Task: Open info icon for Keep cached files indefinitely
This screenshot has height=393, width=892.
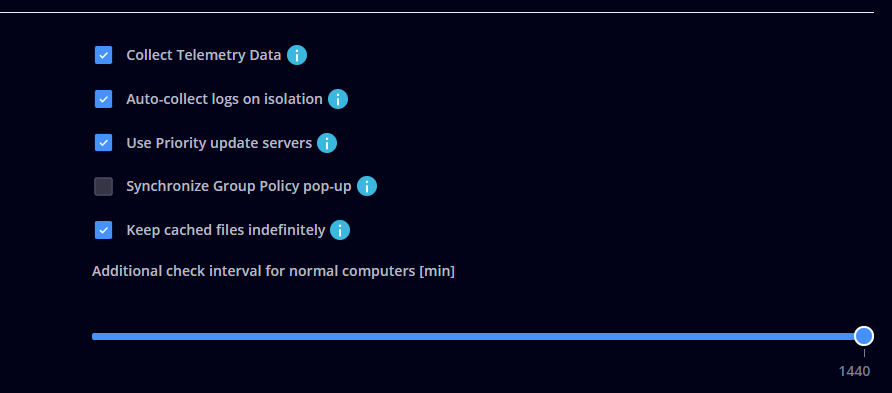Action: point(340,230)
